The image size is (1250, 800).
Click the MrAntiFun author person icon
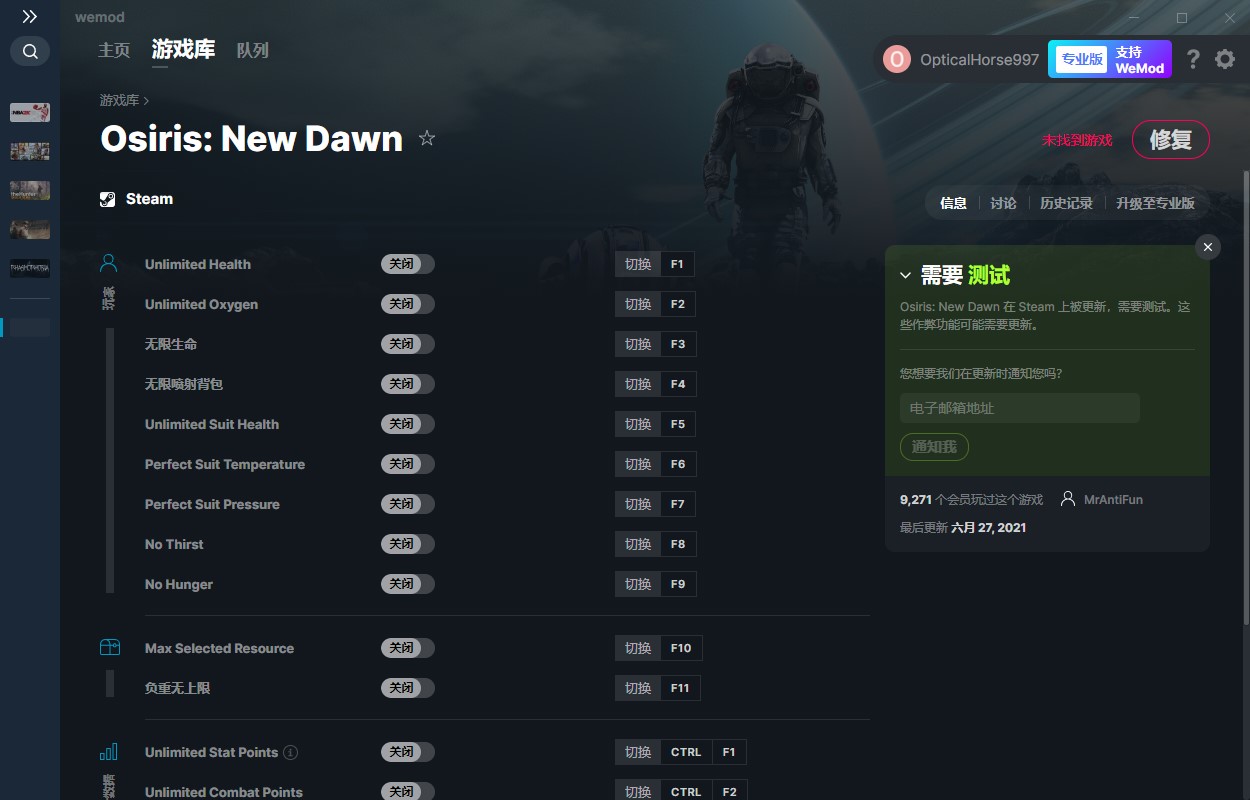pos(1068,499)
